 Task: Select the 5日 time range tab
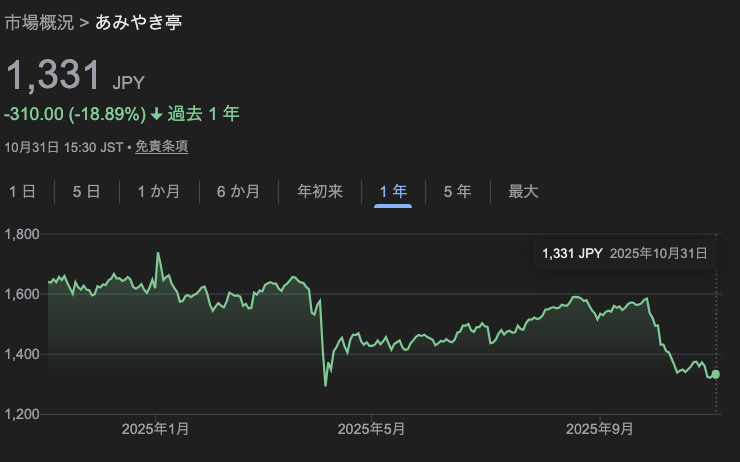click(86, 192)
